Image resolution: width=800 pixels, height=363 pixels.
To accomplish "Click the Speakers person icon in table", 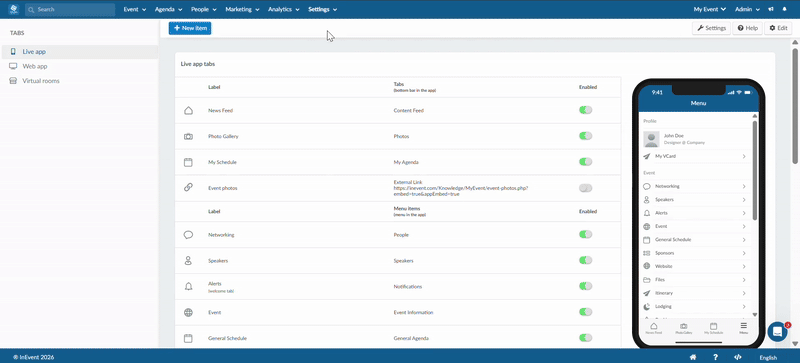I will [x=188, y=261].
